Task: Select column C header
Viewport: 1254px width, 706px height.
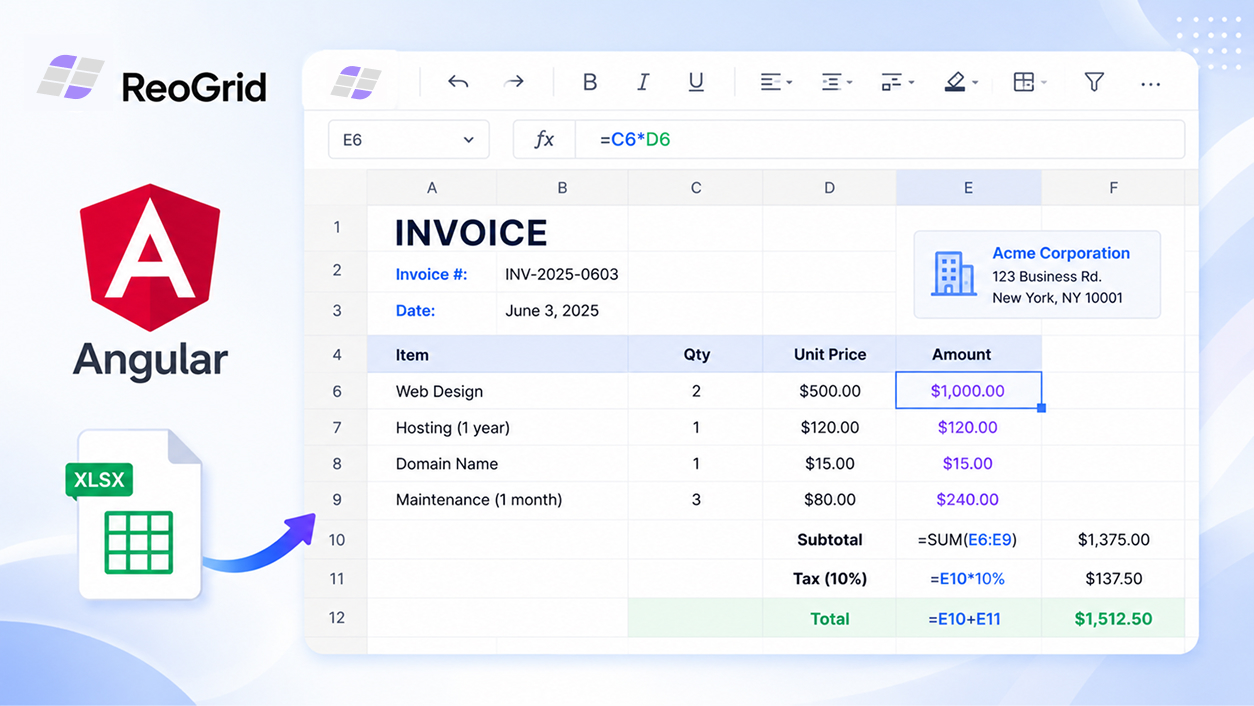Action: (696, 188)
